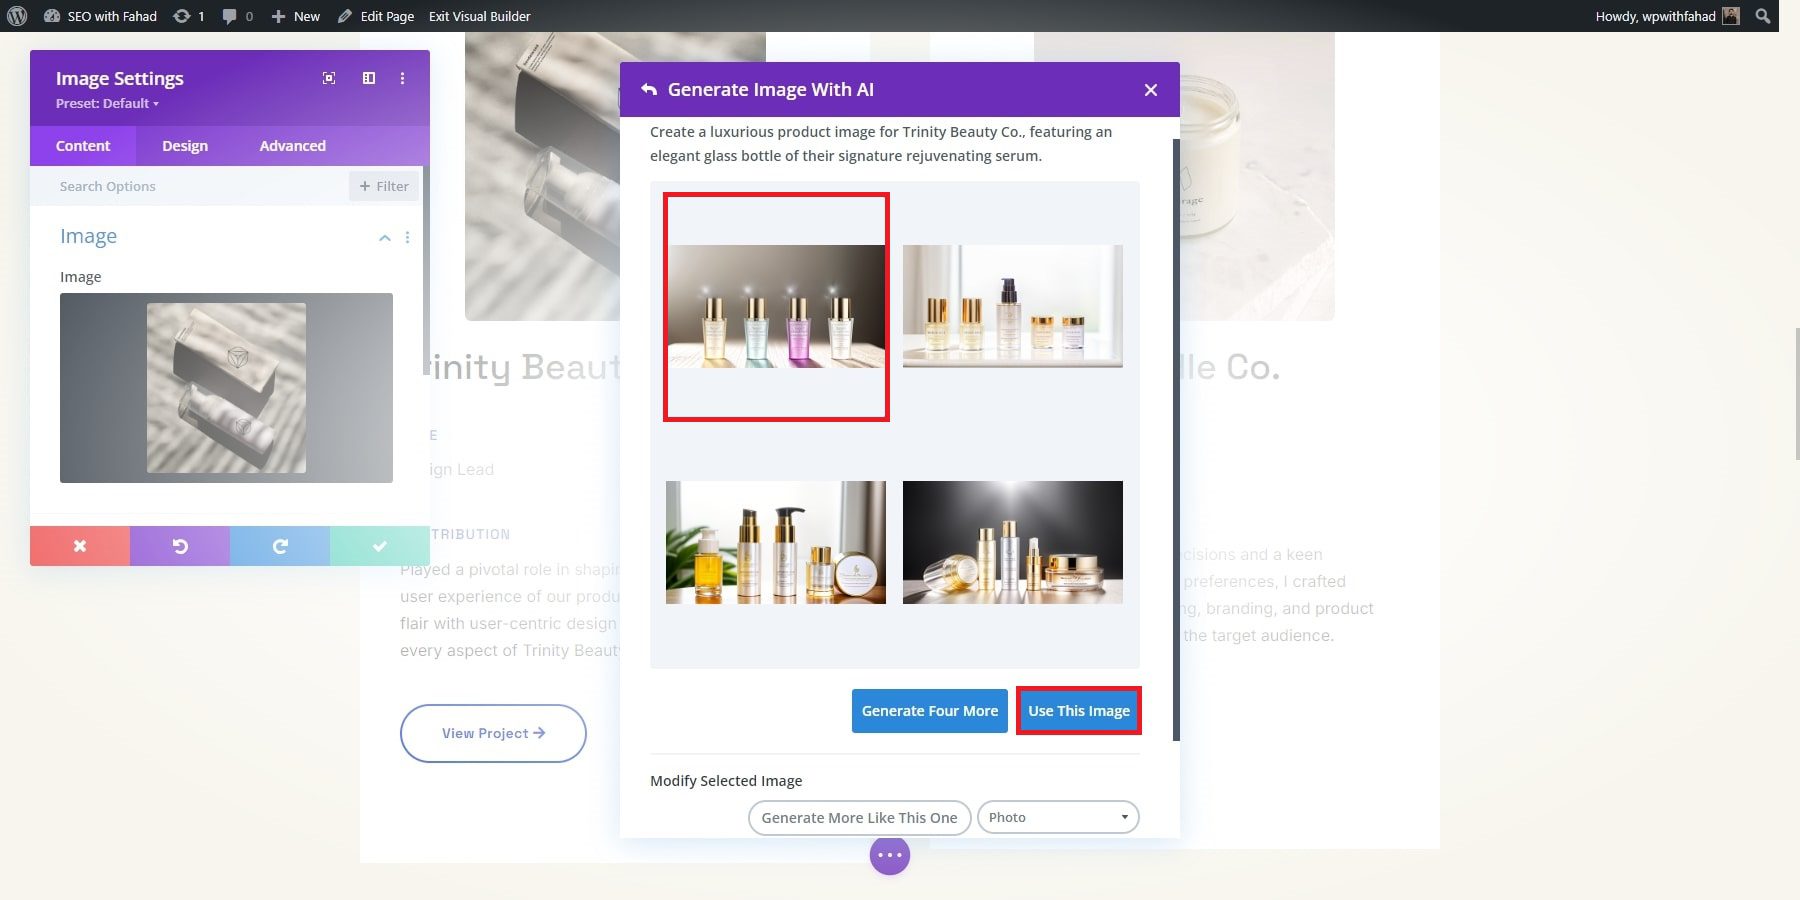Switch to the Advanced tab
This screenshot has height=900, width=1800.
pos(293,146)
